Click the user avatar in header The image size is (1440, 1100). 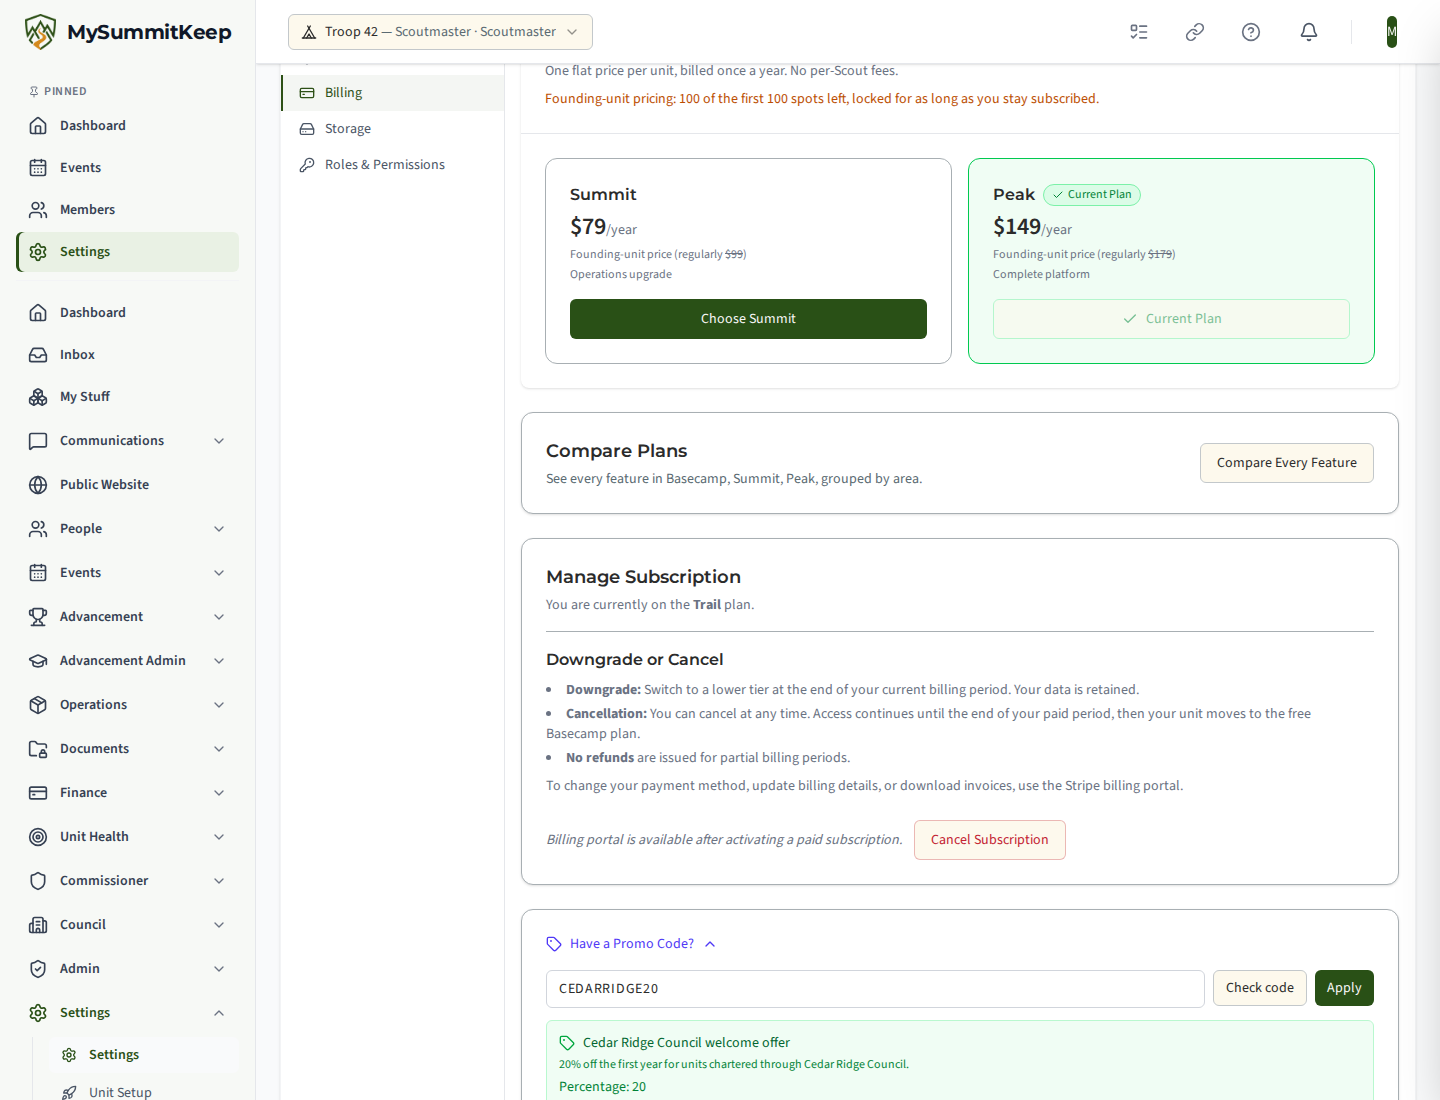point(1391,32)
